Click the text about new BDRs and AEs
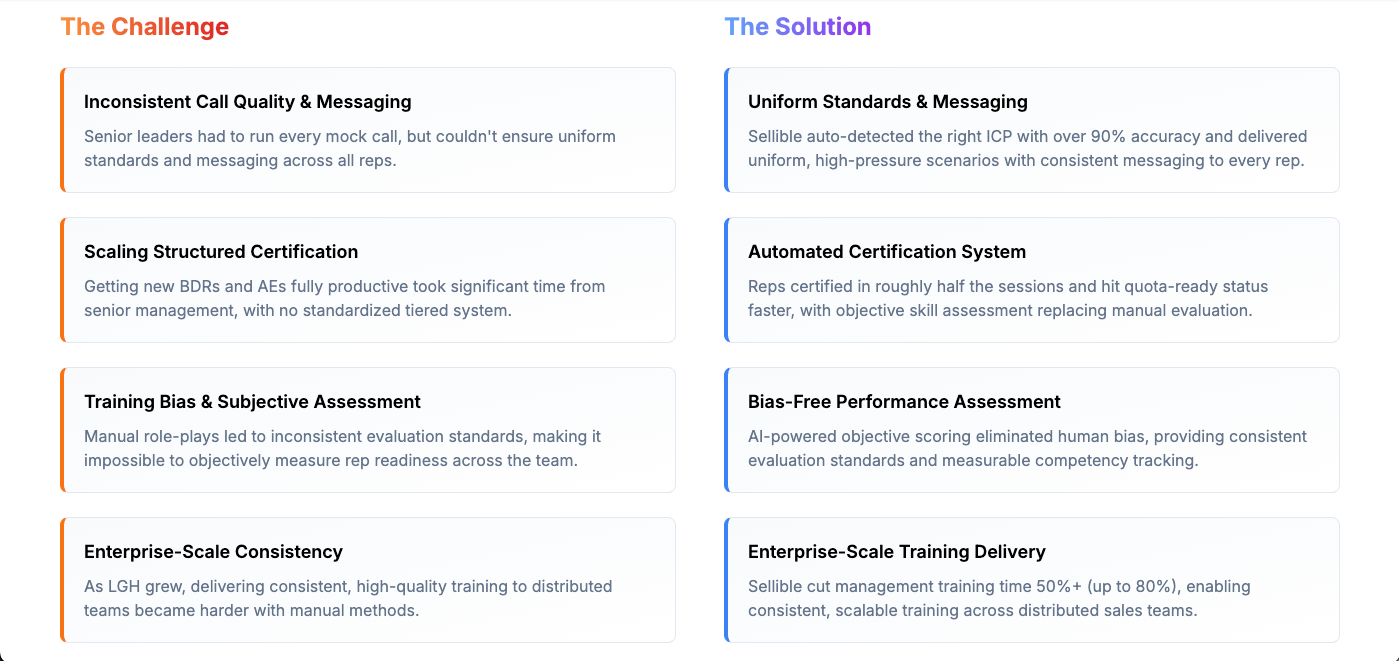This screenshot has width=1399, height=661. 344,298
